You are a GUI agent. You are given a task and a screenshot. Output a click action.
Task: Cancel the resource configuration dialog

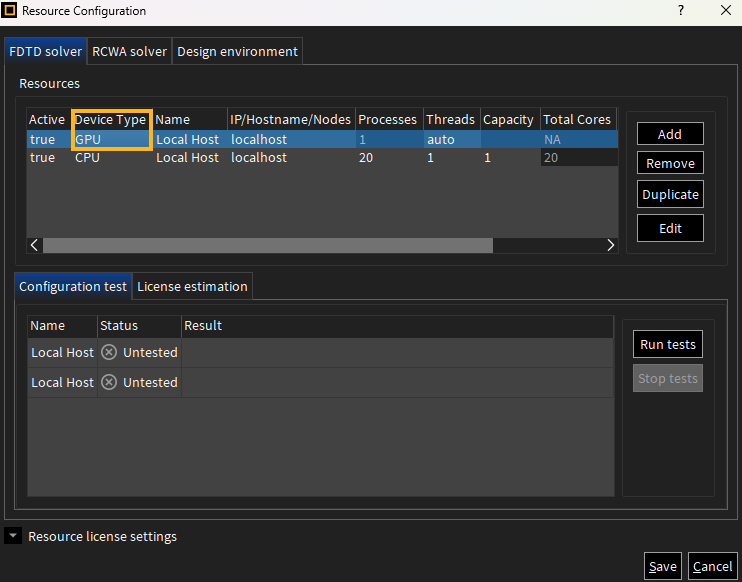[x=712, y=566]
